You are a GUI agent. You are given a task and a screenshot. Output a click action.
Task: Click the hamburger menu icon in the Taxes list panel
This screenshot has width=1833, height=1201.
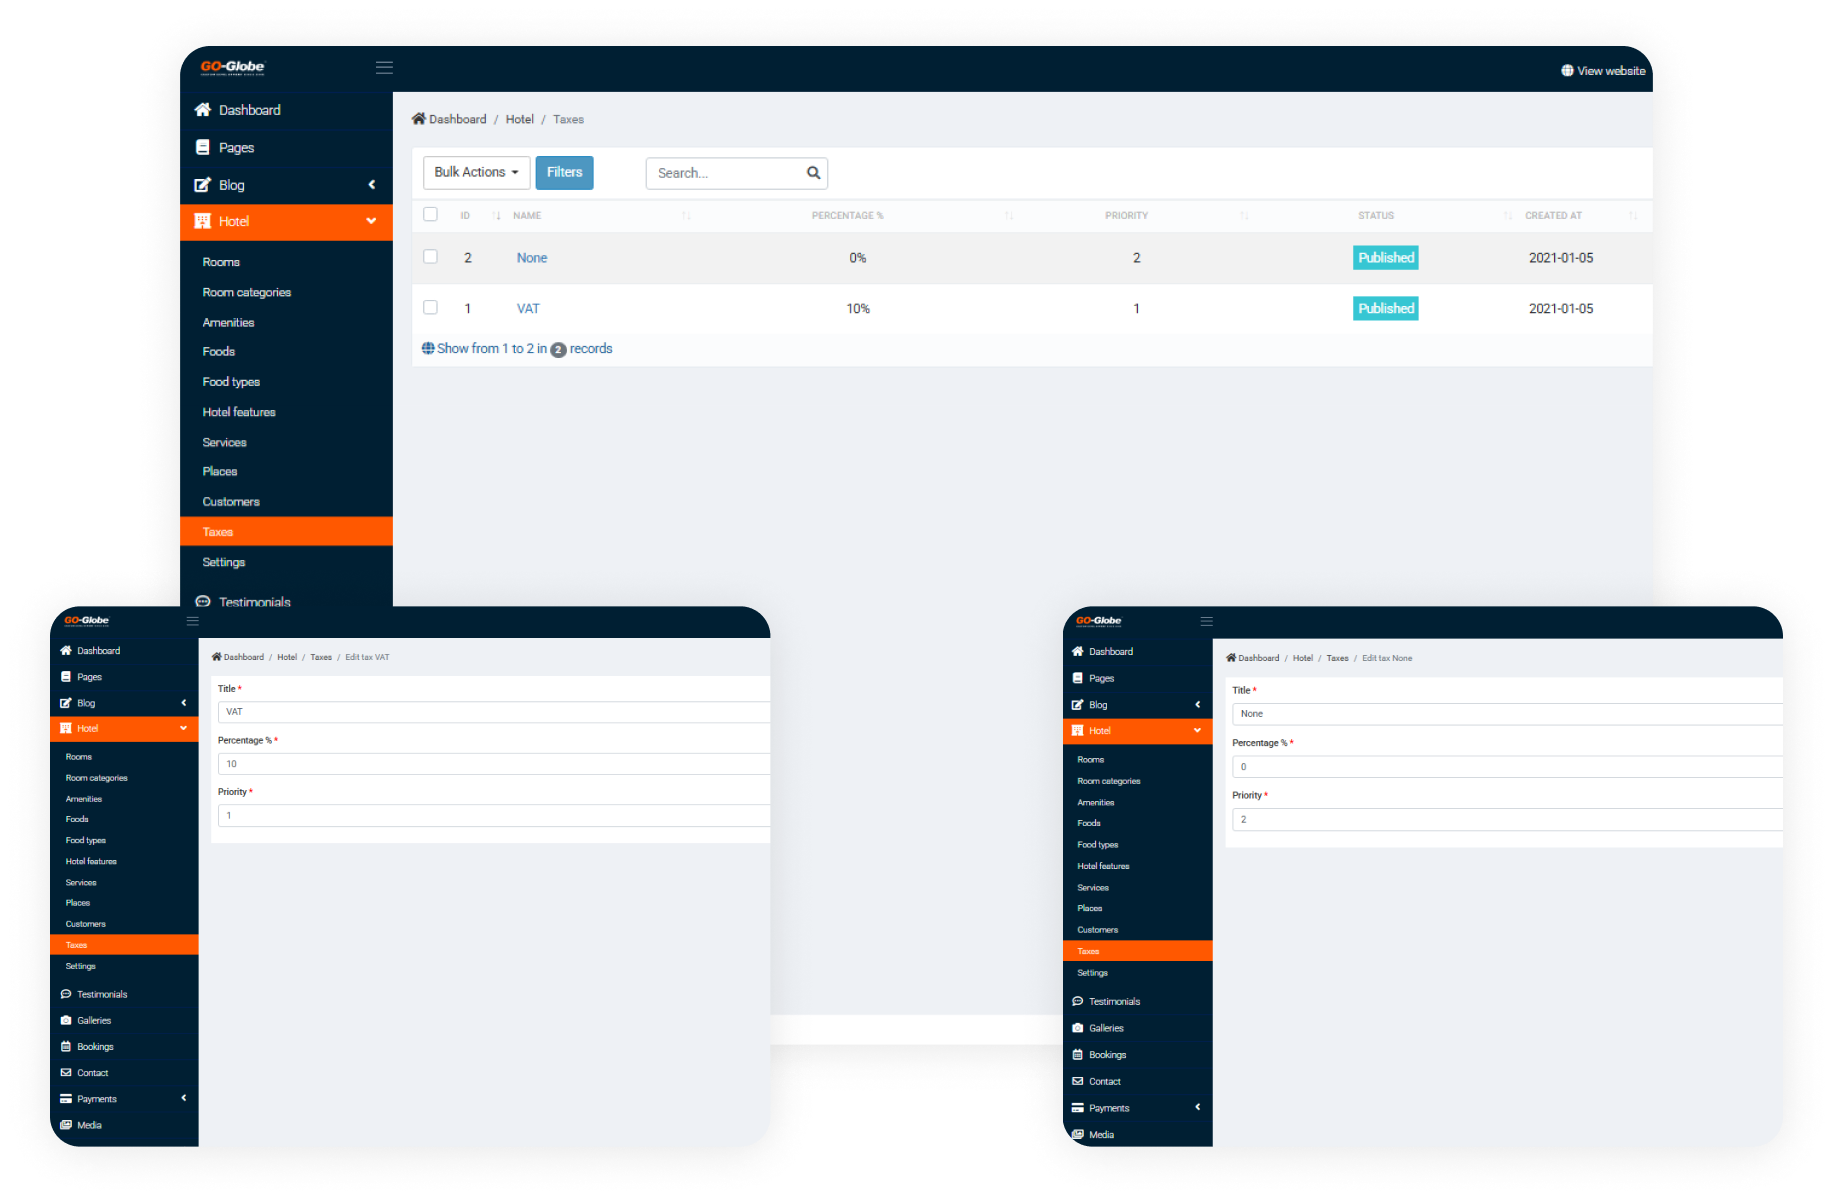click(x=384, y=68)
